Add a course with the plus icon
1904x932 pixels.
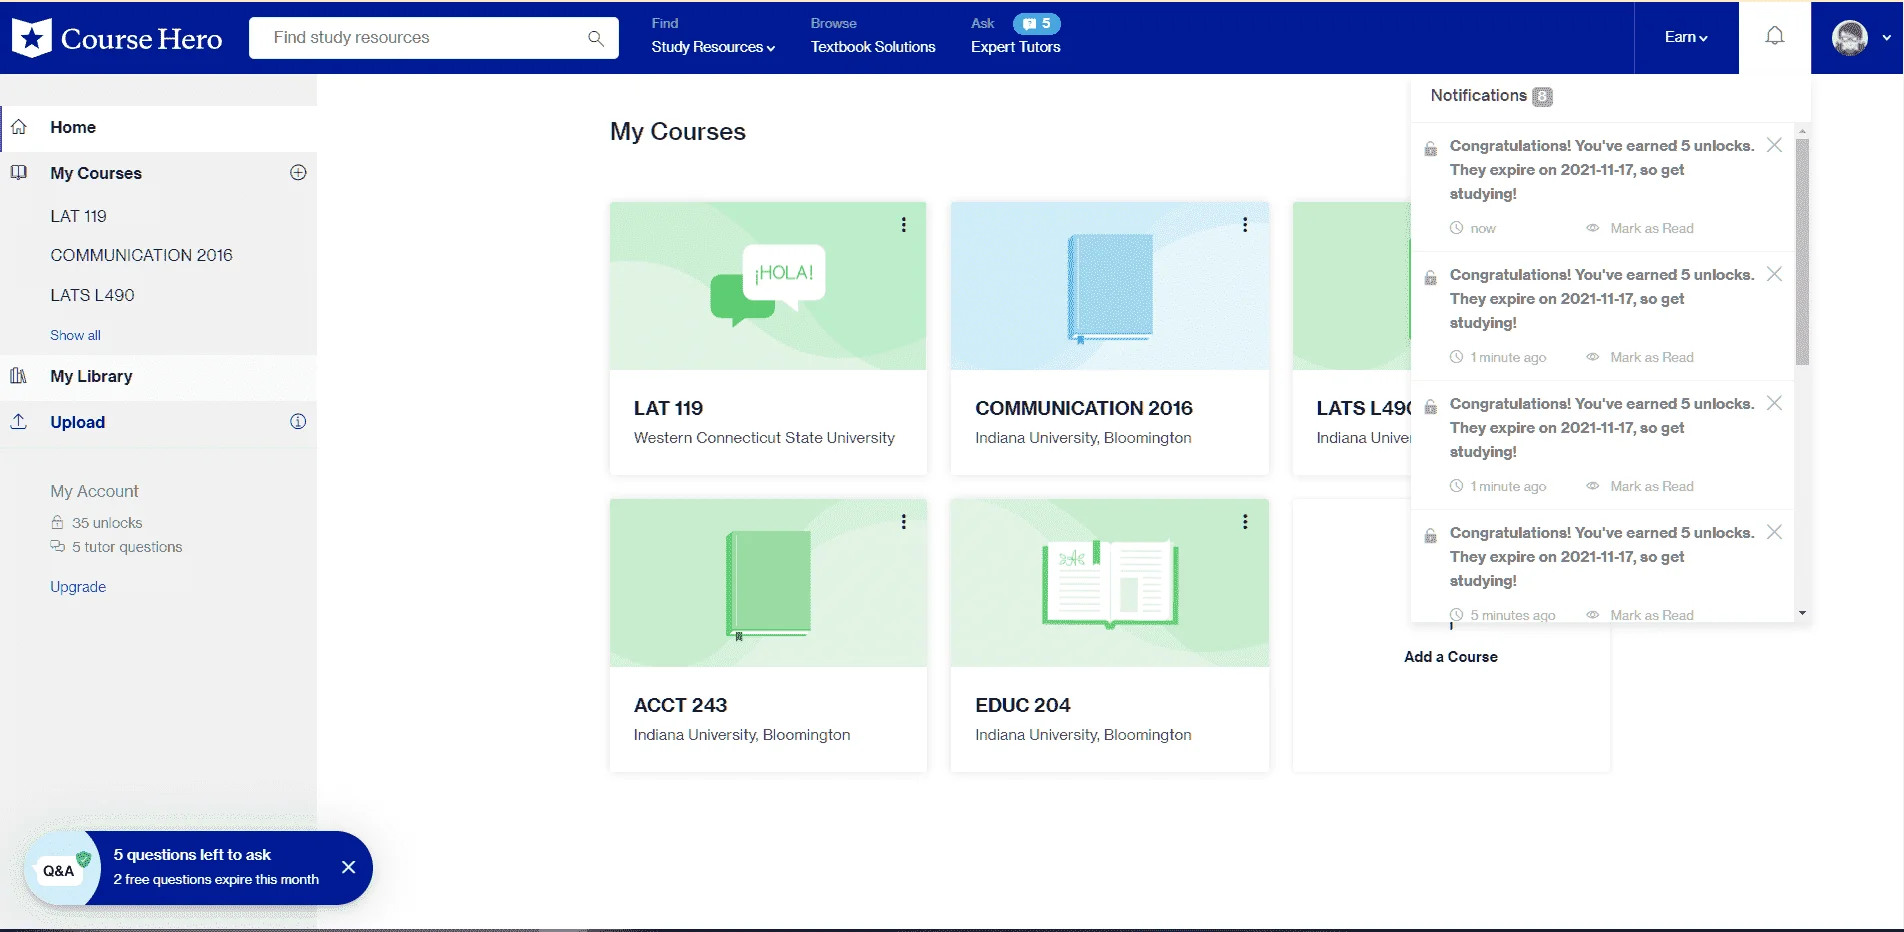click(x=298, y=172)
